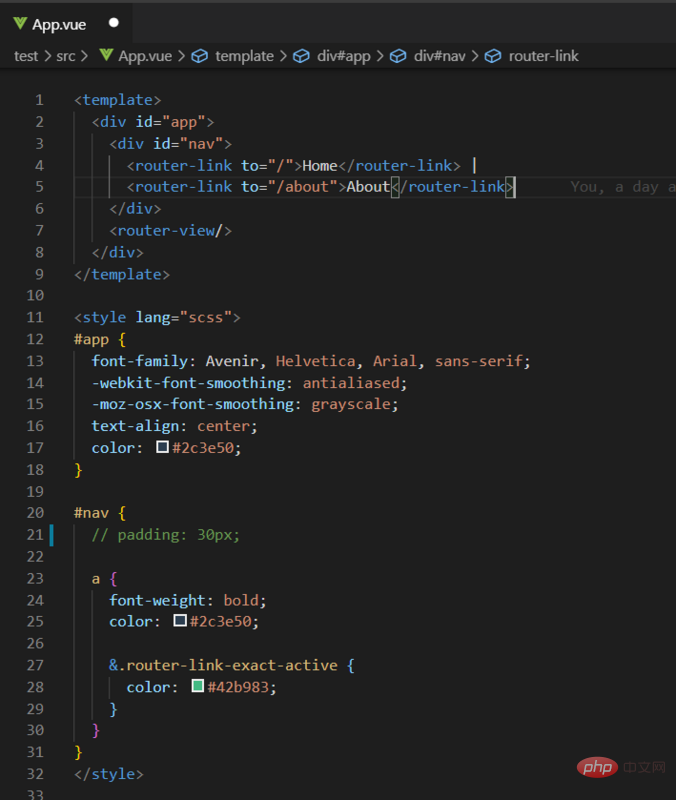This screenshot has width=676, height=800.
Task: Open the green #42b983 color swatch
Action: pyautogui.click(x=197, y=686)
